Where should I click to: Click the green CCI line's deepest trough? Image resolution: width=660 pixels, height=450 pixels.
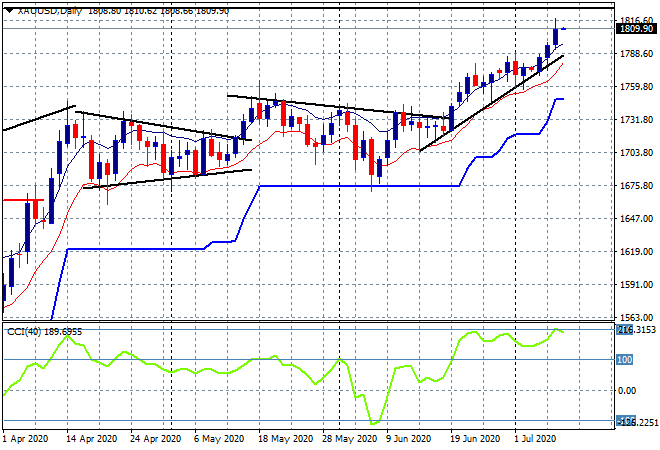click(374, 423)
